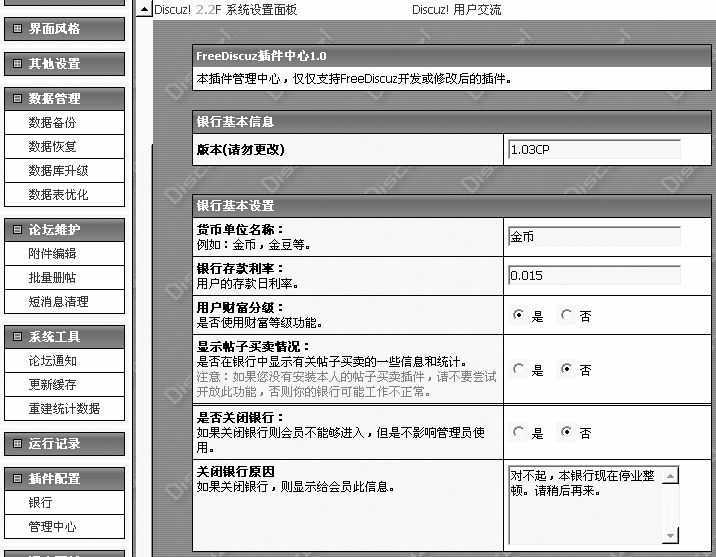Toggle the 论坛维护 section header icon
The width and height of the screenshot is (716, 557).
point(17,230)
